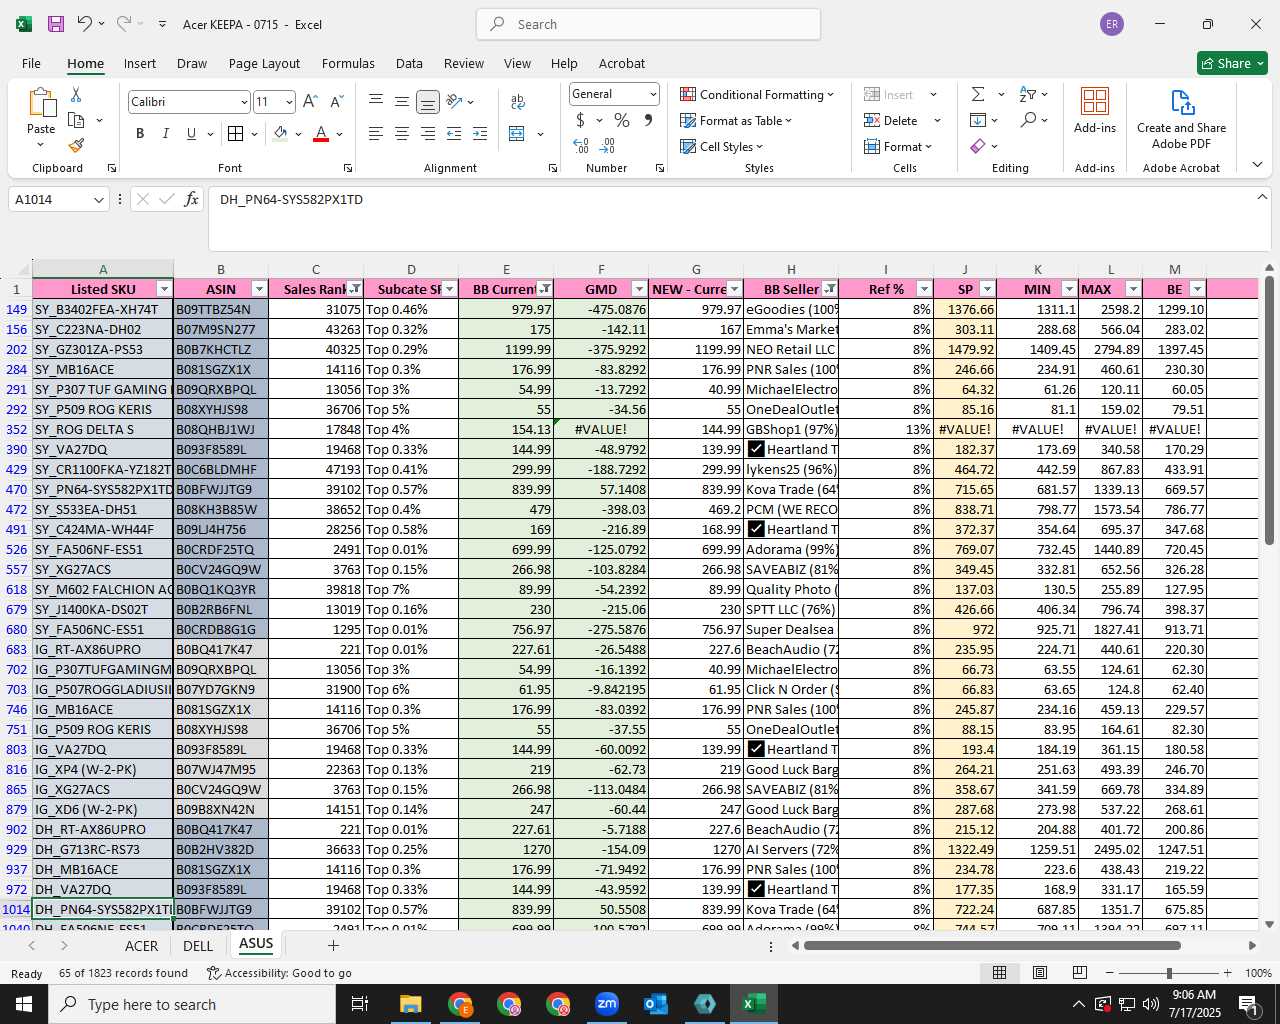Expand the Name Box dropdown
This screenshot has width=1280, height=1024.
tap(98, 200)
